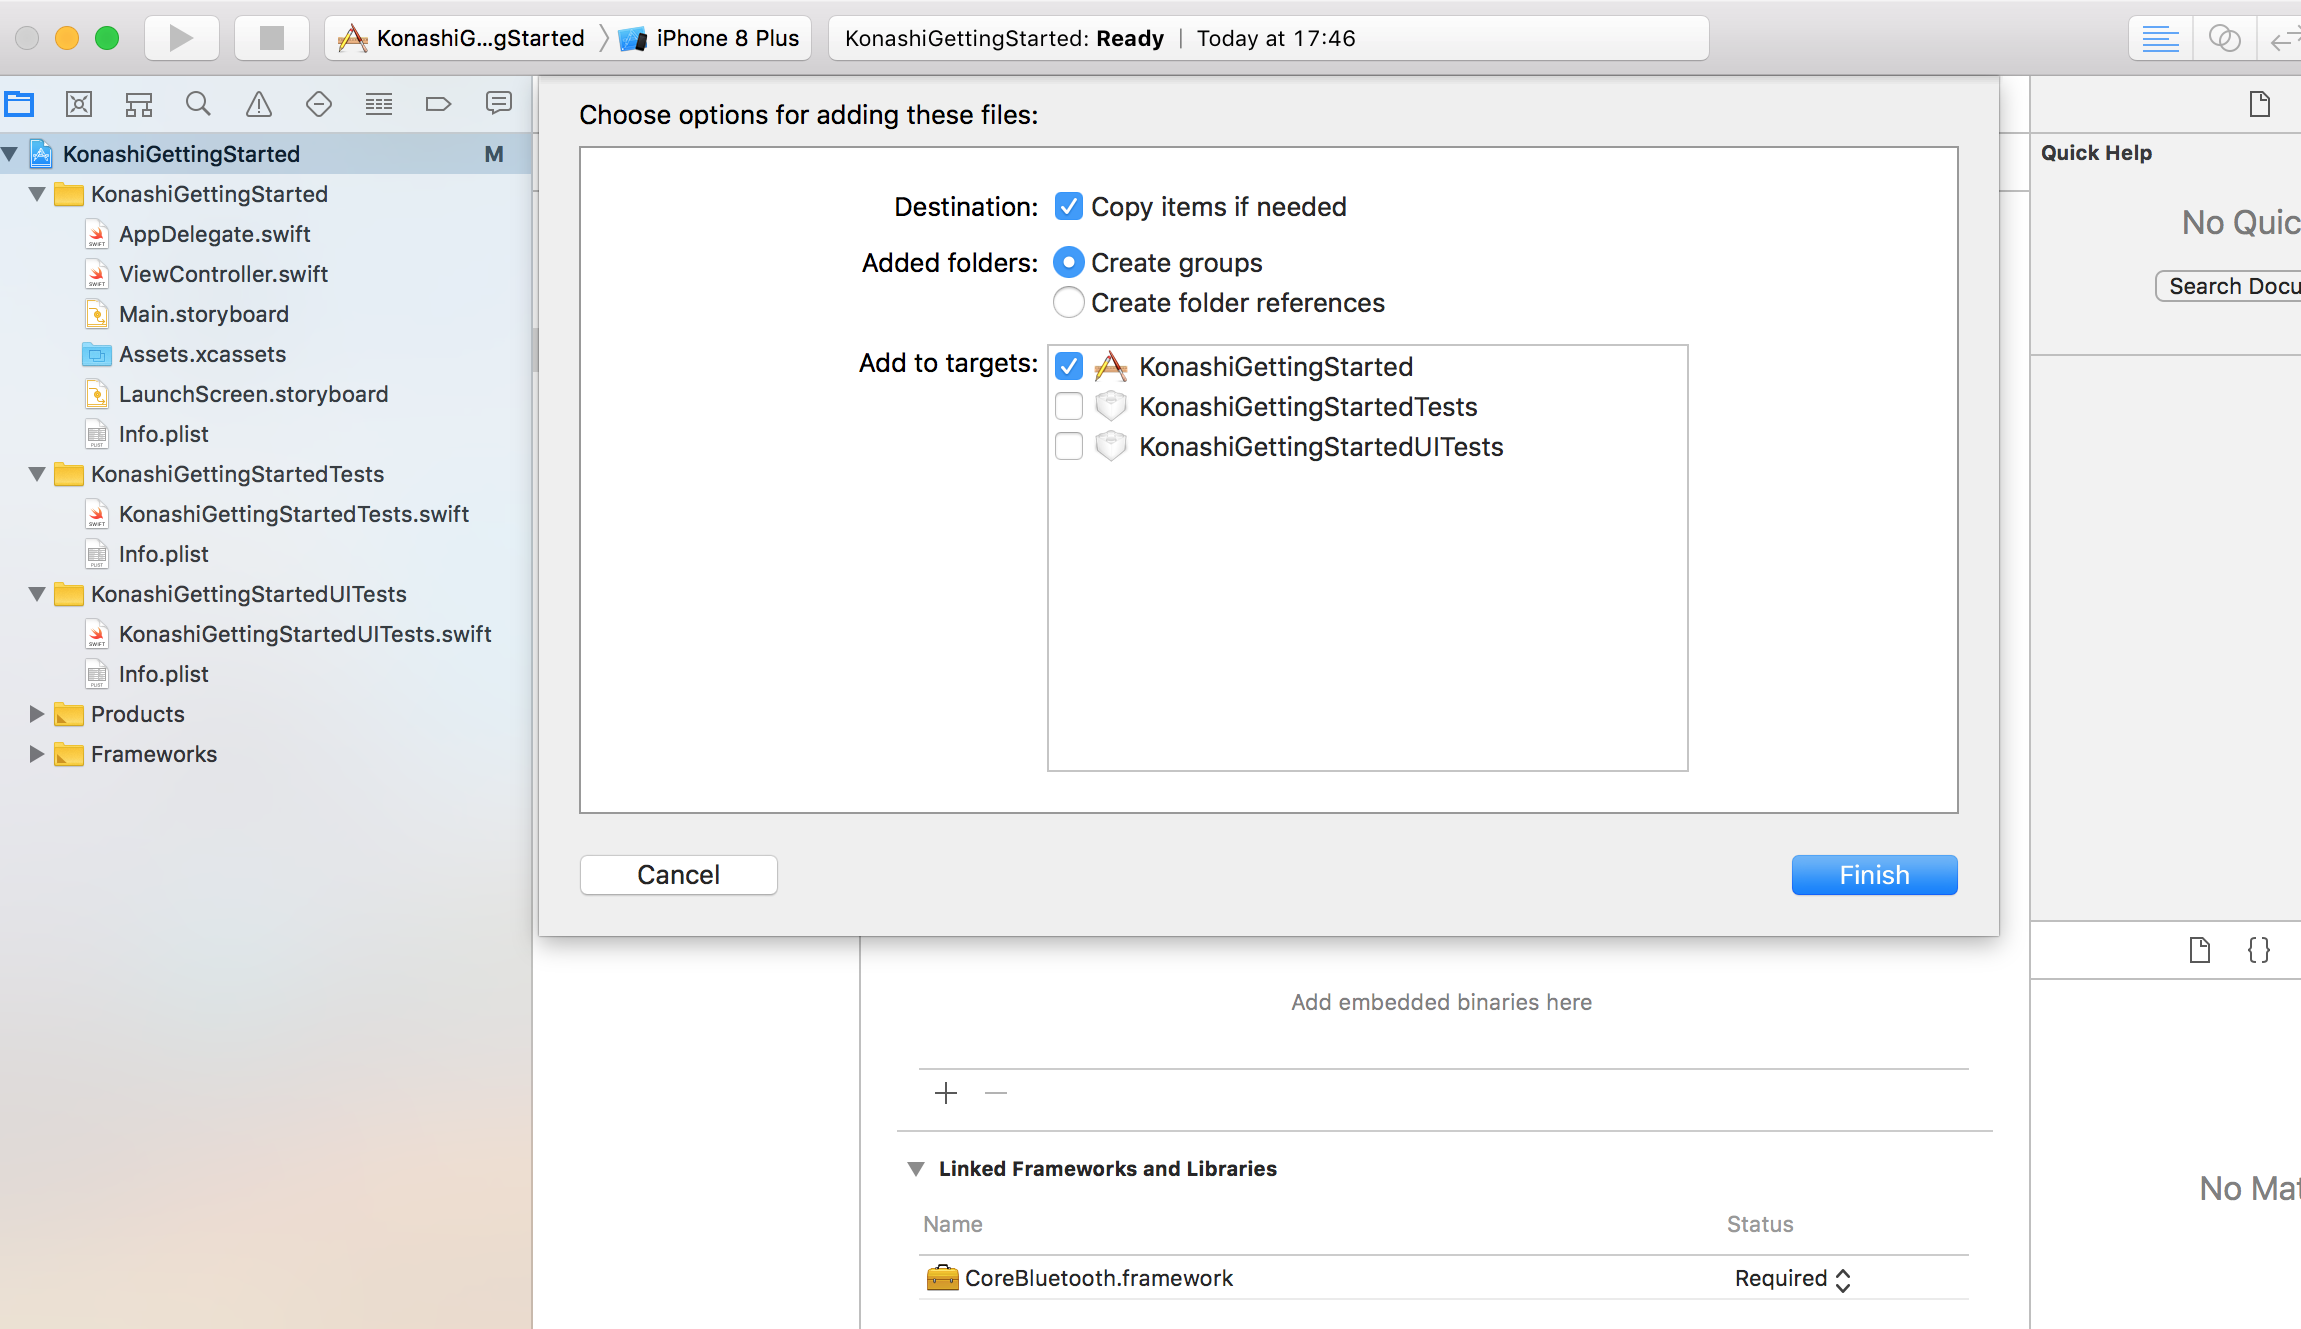Click the Finish button

[x=1874, y=875]
